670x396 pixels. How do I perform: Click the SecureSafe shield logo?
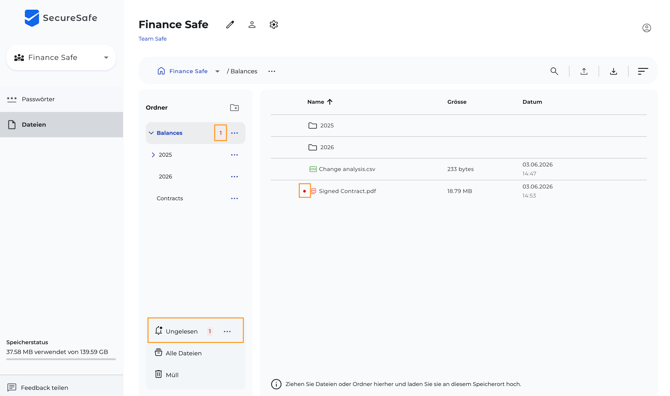[32, 18]
